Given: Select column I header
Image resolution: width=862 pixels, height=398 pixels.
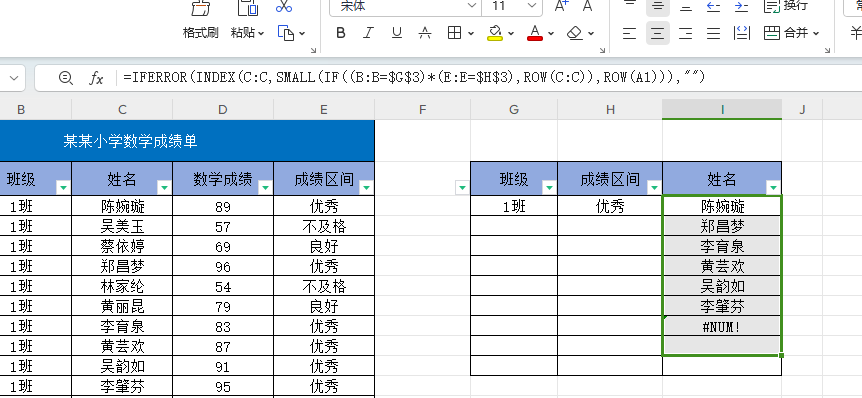Looking at the screenshot, I should [x=722, y=109].
